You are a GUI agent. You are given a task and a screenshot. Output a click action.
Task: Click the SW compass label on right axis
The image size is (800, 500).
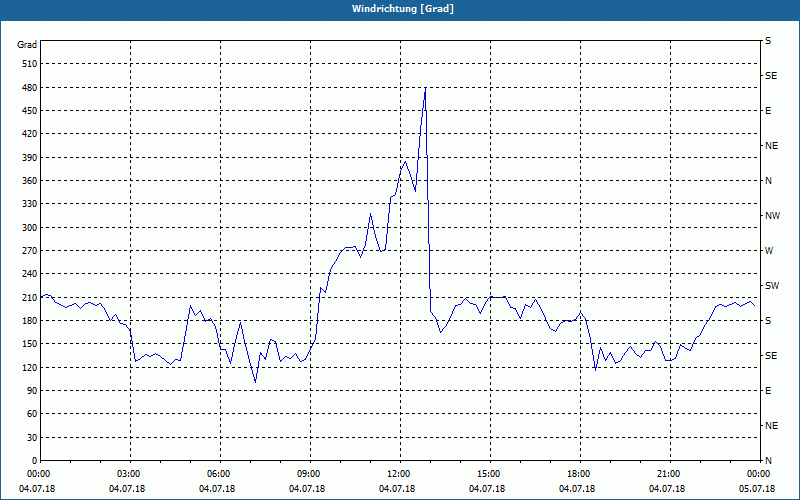click(772, 286)
